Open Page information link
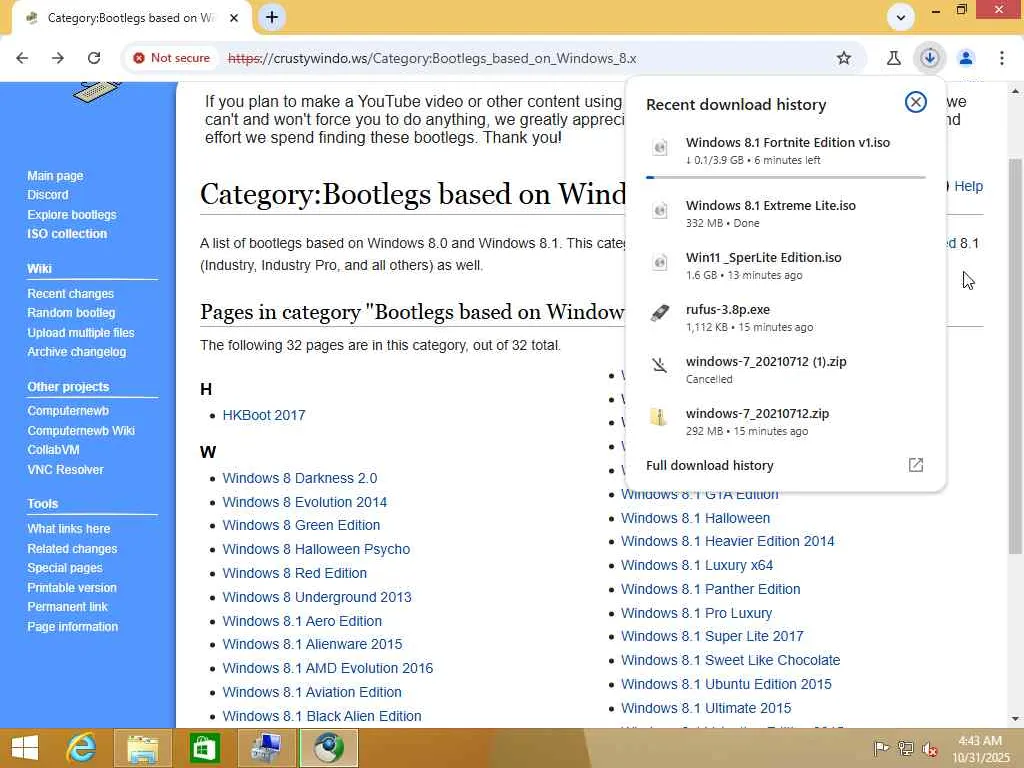Image resolution: width=1024 pixels, height=768 pixels. (72, 626)
